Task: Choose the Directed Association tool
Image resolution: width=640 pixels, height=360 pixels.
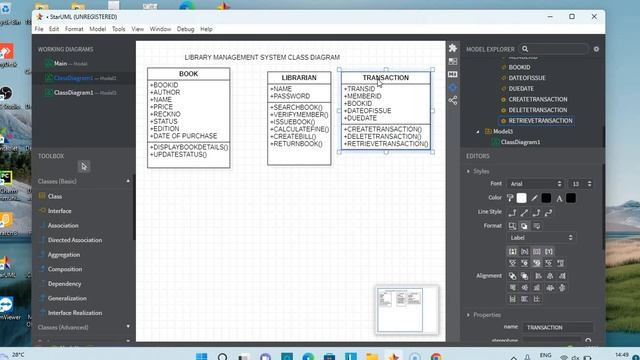Action: [x=75, y=240]
